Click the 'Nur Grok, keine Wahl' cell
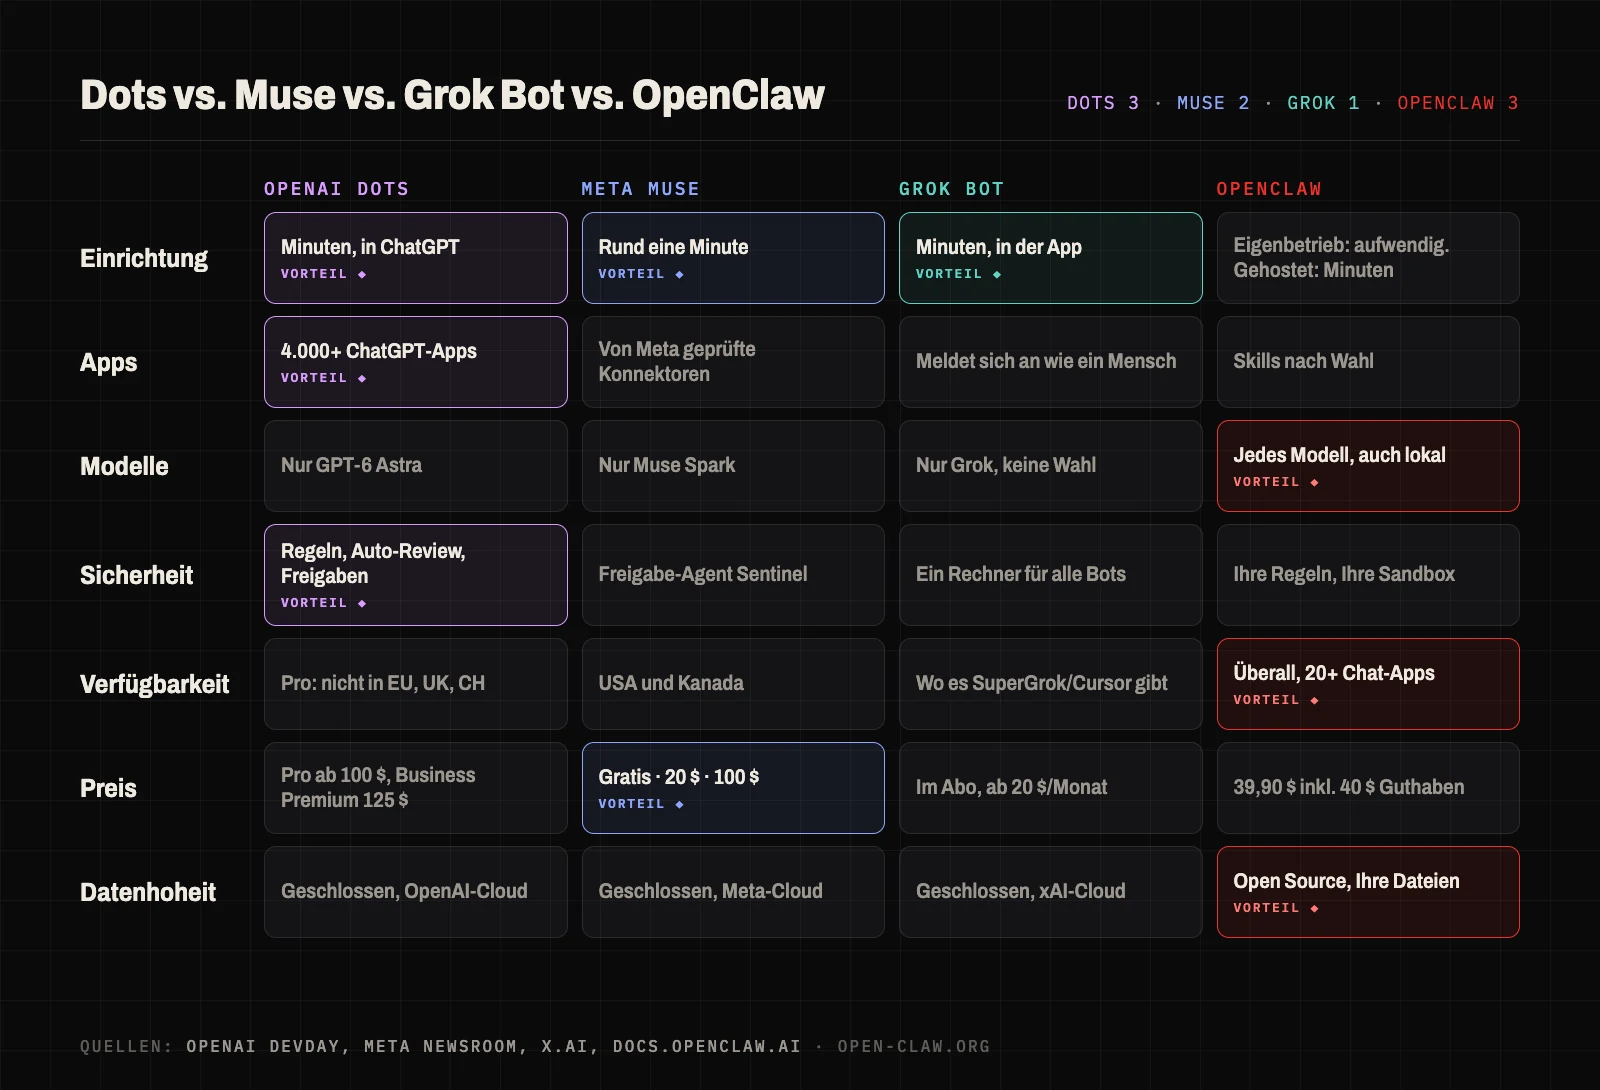Viewport: 1600px width, 1090px height. point(1051,466)
